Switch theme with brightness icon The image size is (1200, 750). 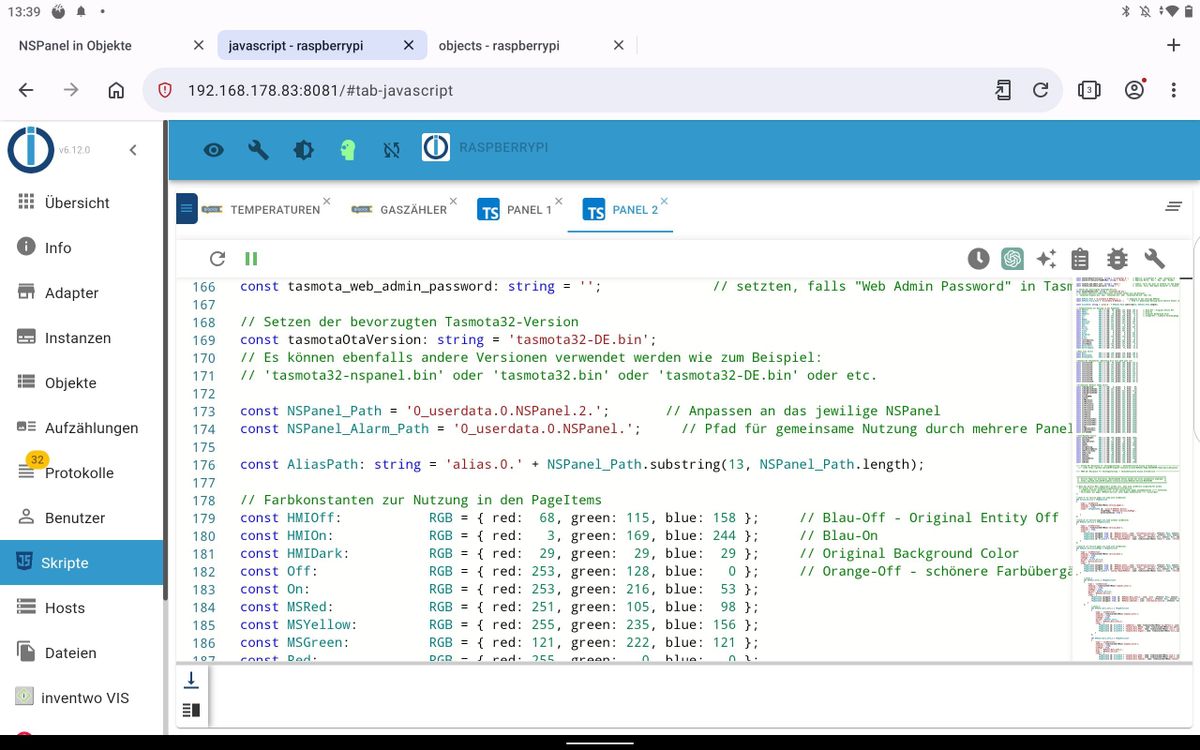(x=303, y=150)
